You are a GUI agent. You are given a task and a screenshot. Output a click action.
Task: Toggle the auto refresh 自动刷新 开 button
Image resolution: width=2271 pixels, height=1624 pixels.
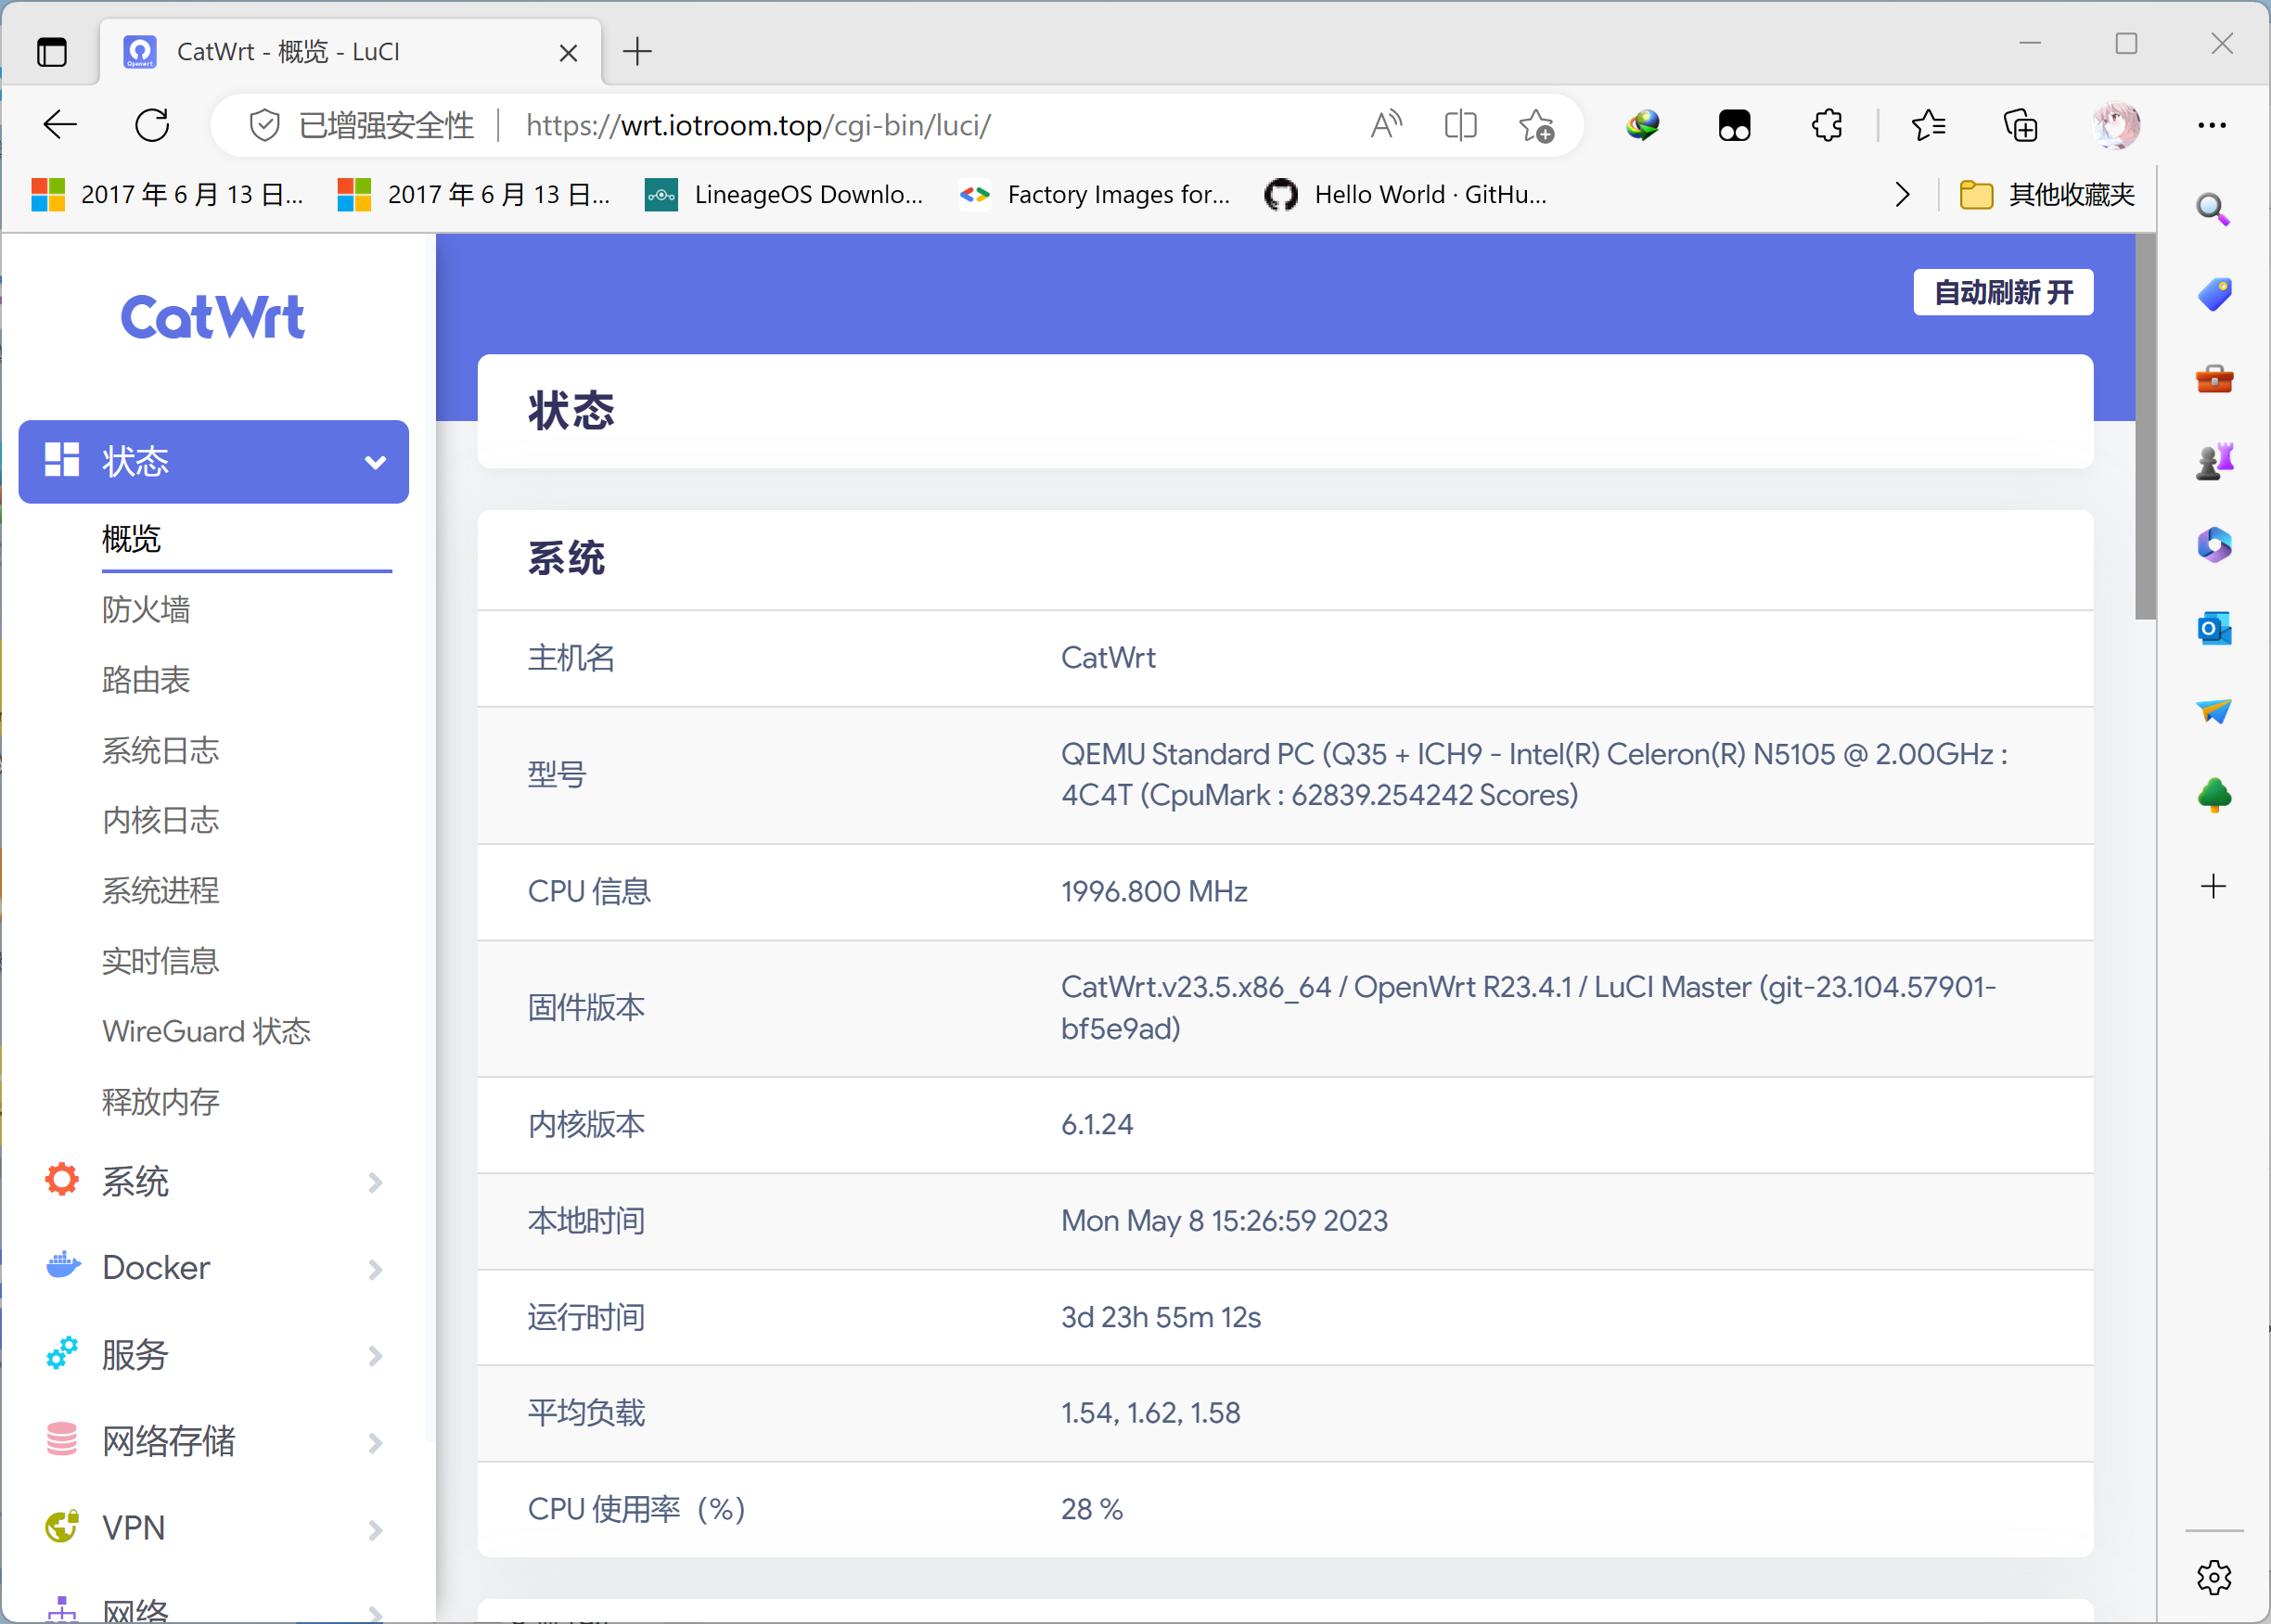coord(2003,292)
